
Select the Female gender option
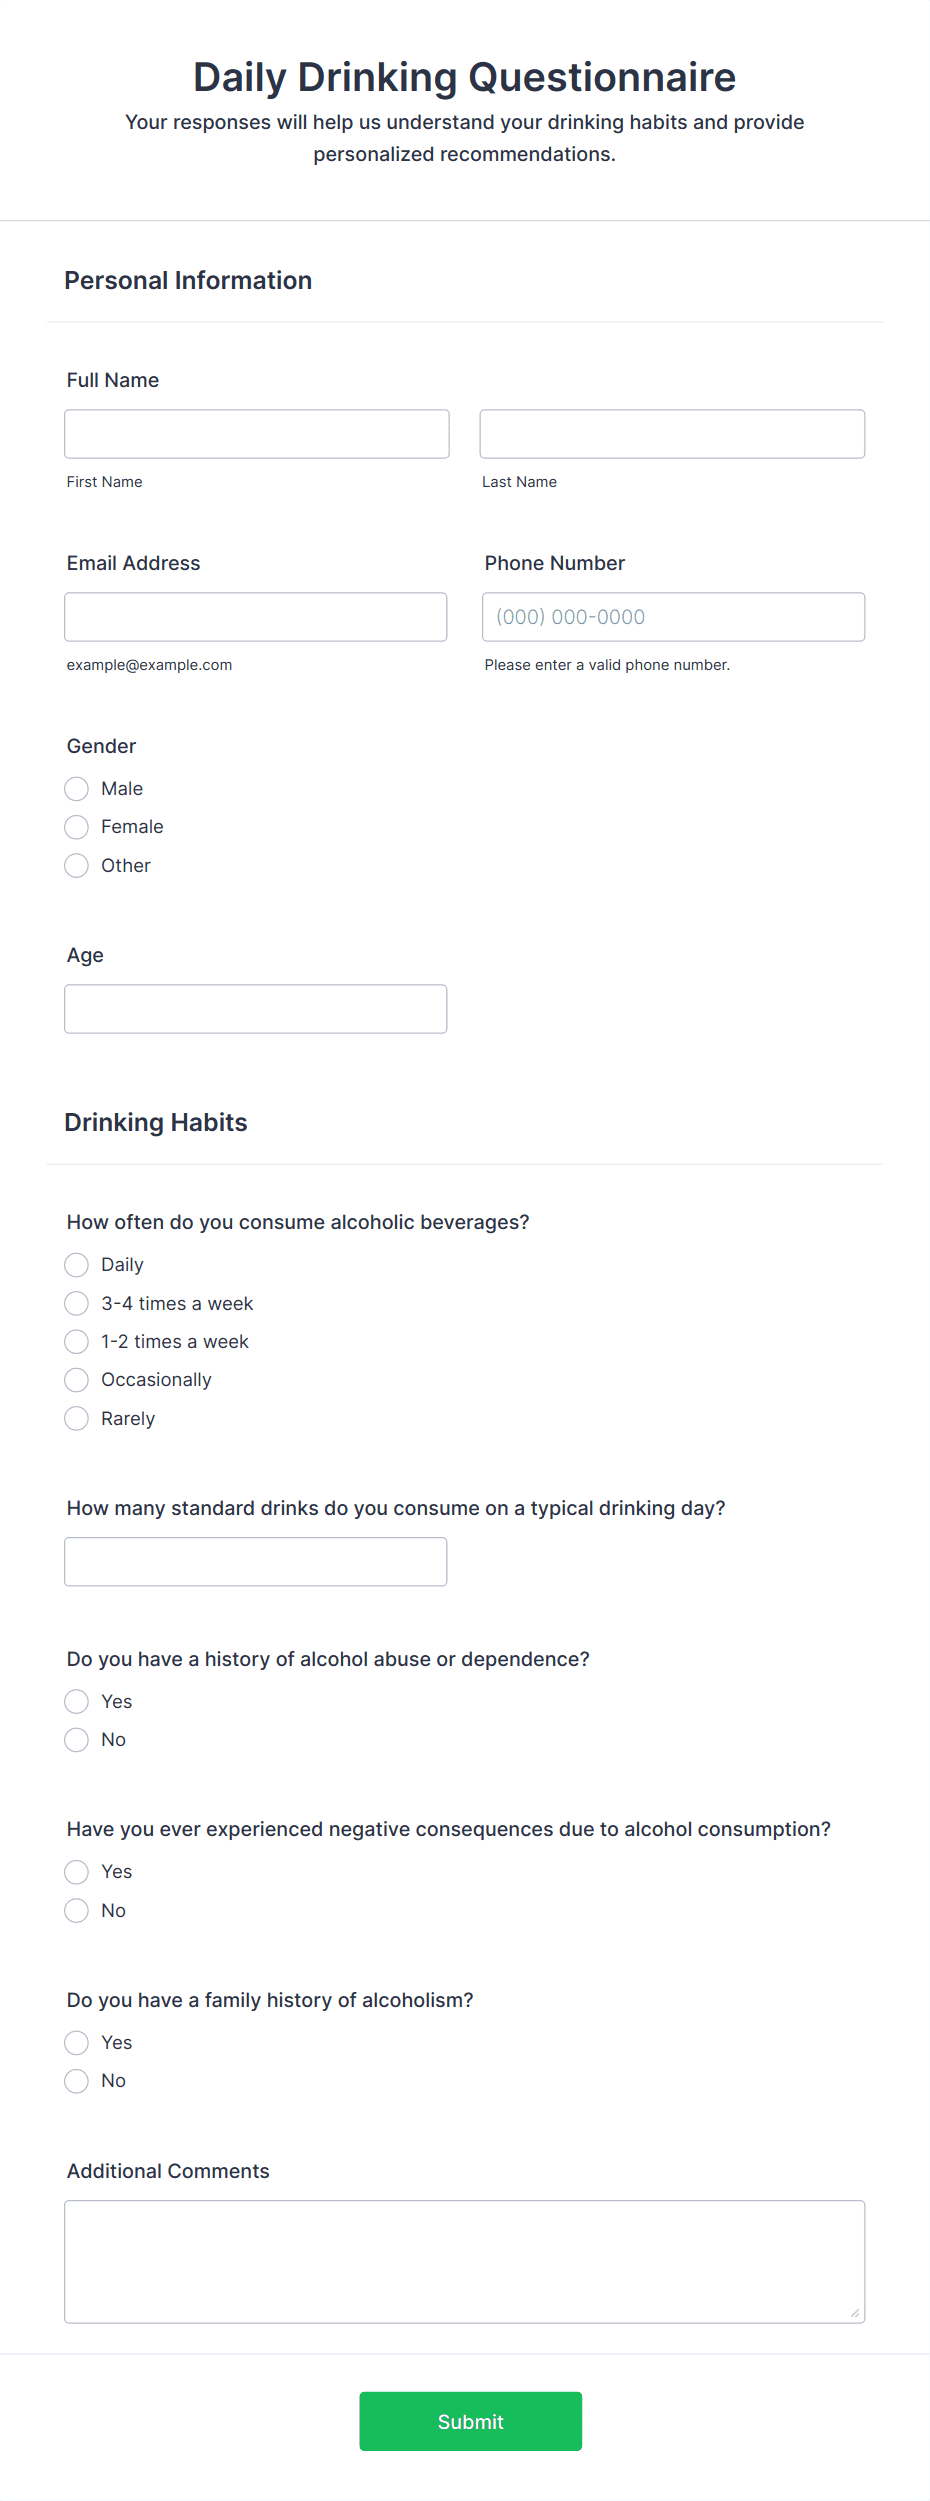coord(77,827)
